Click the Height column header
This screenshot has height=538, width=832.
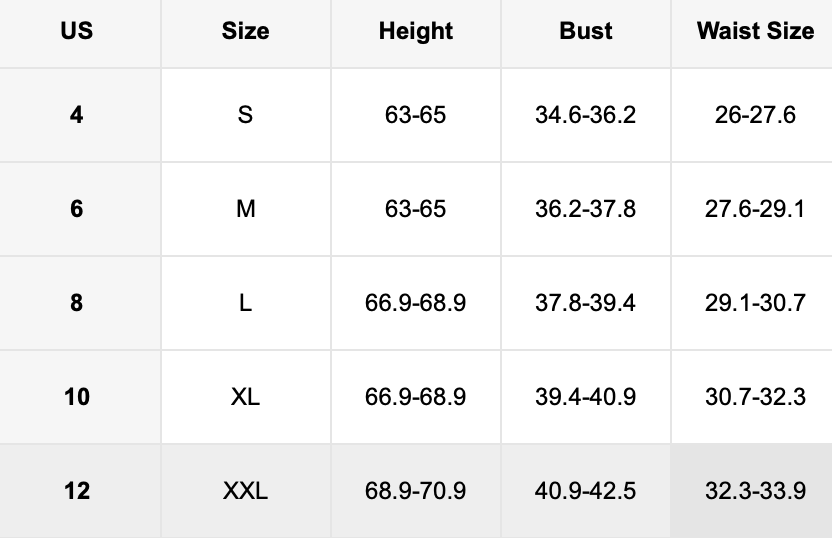pyautogui.click(x=416, y=31)
